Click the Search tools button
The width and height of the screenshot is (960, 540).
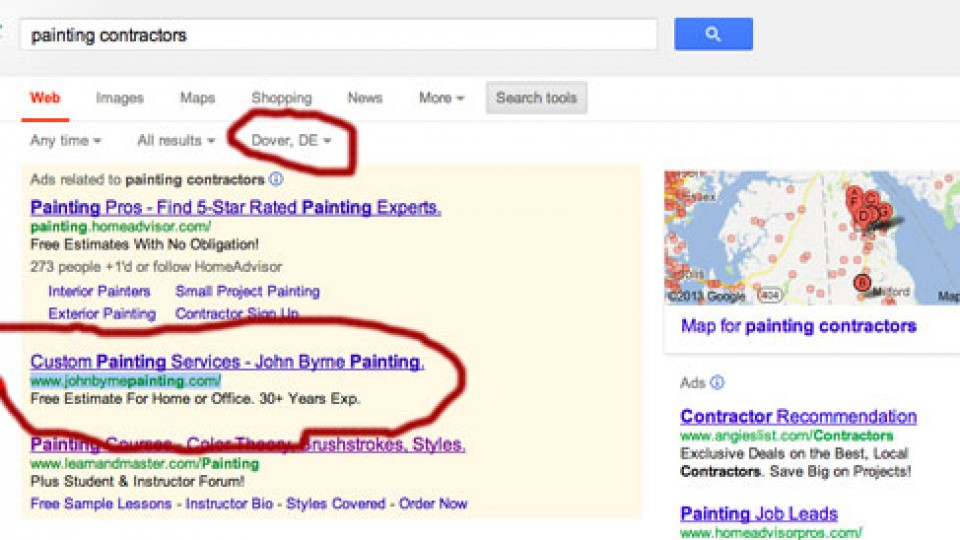[536, 97]
